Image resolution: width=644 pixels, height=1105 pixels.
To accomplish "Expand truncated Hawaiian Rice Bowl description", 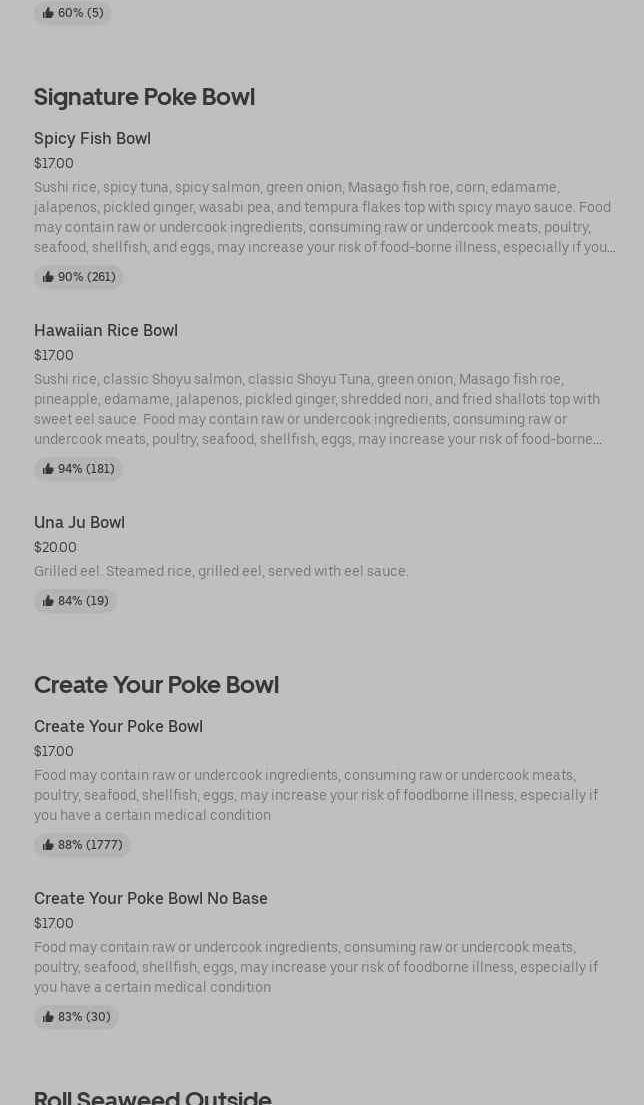I will click(x=597, y=439).
